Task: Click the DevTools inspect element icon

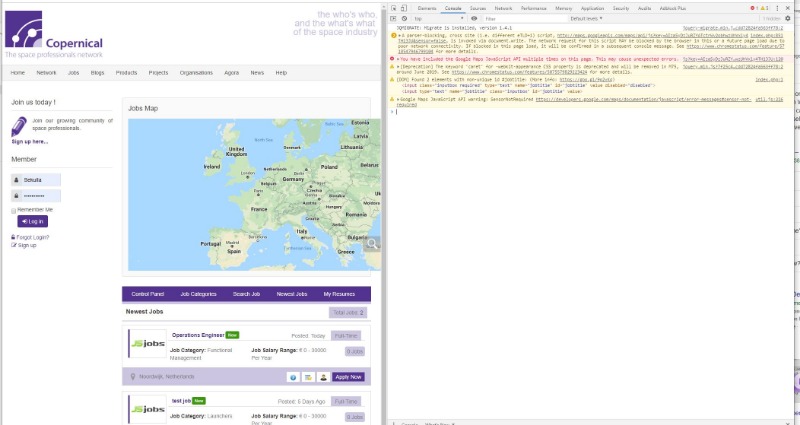Action: [395, 7]
